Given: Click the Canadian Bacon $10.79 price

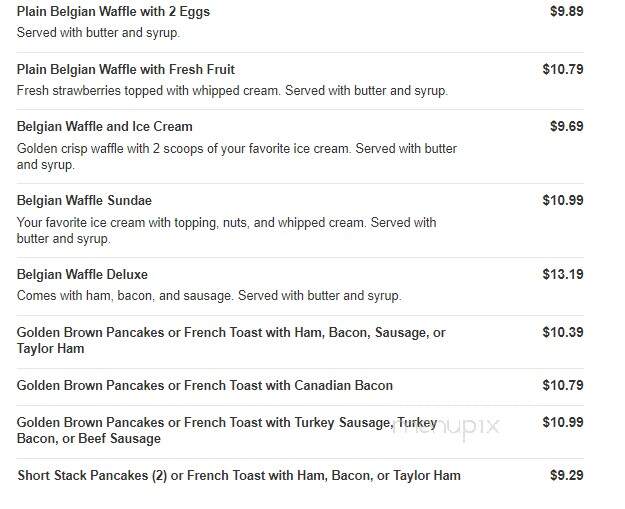Looking at the screenshot, I should click(x=563, y=385).
